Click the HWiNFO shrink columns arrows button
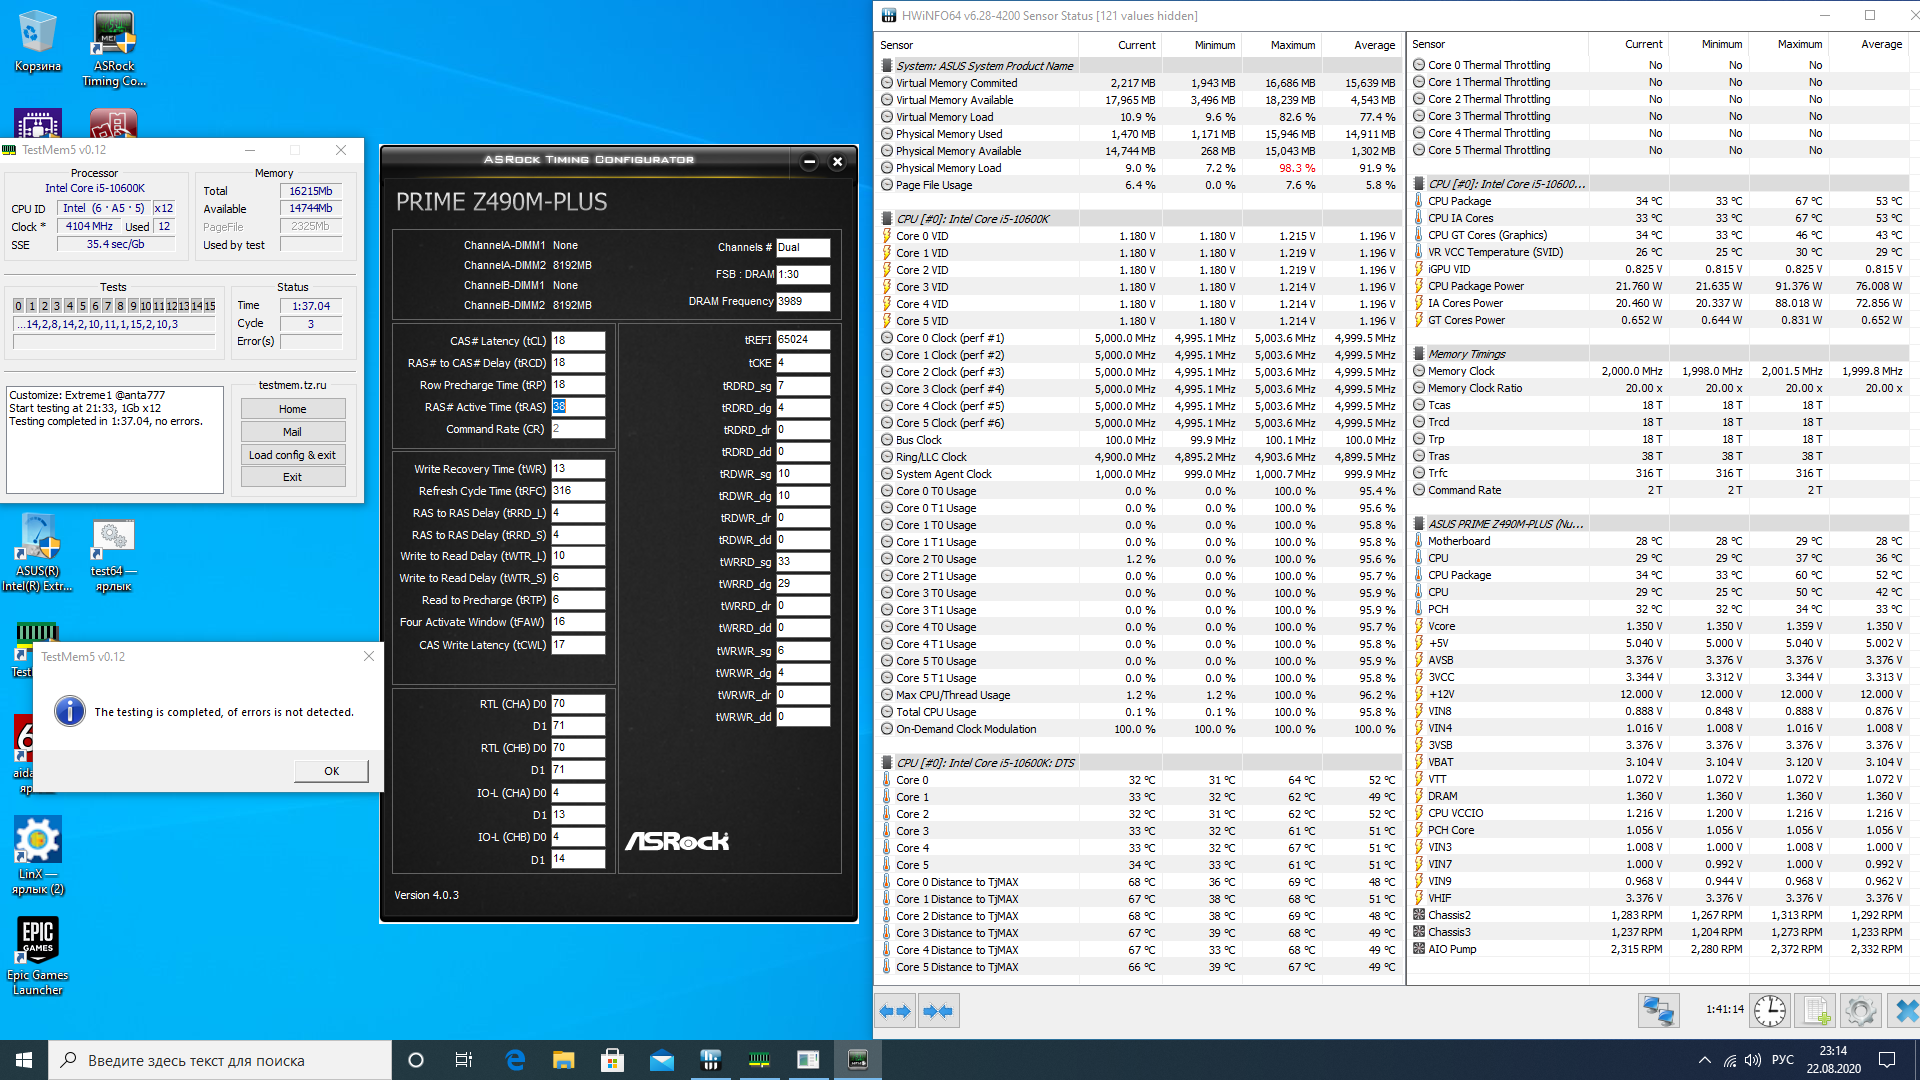This screenshot has height=1080, width=1920. pos(938,1011)
